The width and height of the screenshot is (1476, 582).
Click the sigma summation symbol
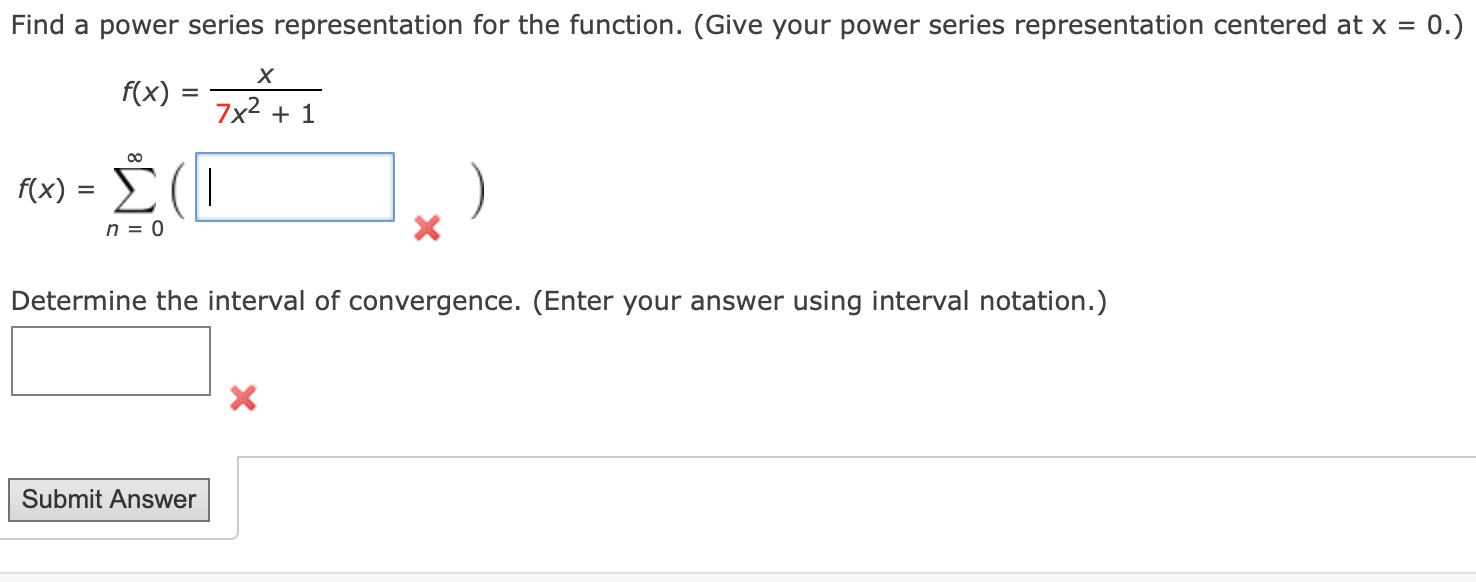coord(133,188)
